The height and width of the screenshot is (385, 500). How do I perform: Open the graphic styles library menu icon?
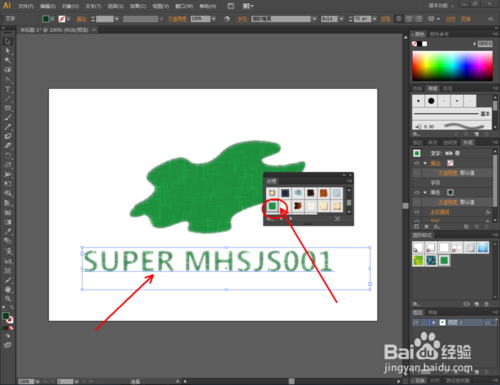point(416,304)
